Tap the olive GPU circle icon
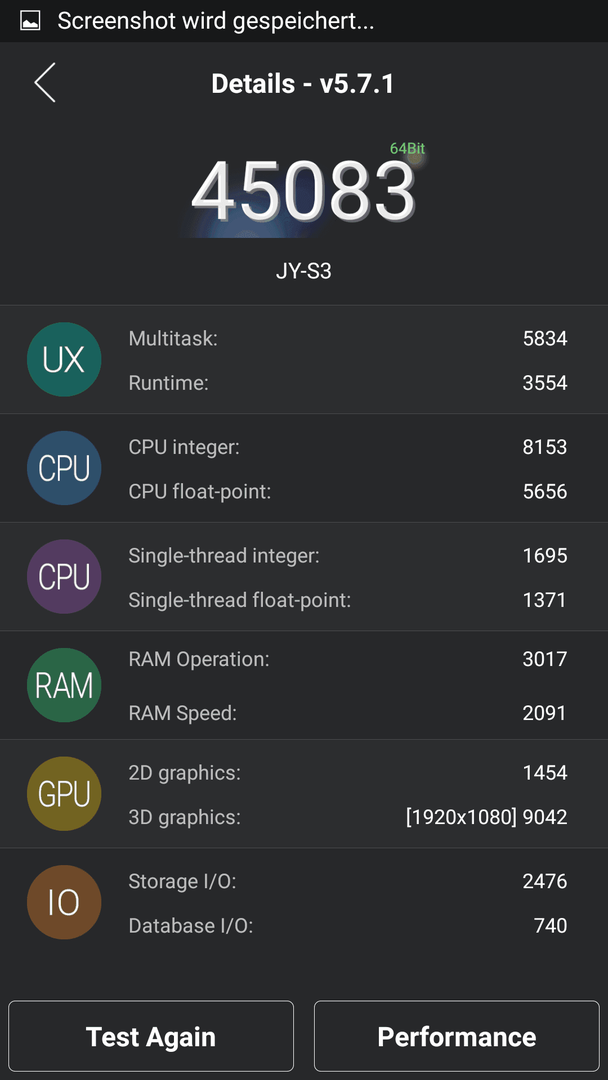Screen dimensions: 608x1080 [64, 793]
